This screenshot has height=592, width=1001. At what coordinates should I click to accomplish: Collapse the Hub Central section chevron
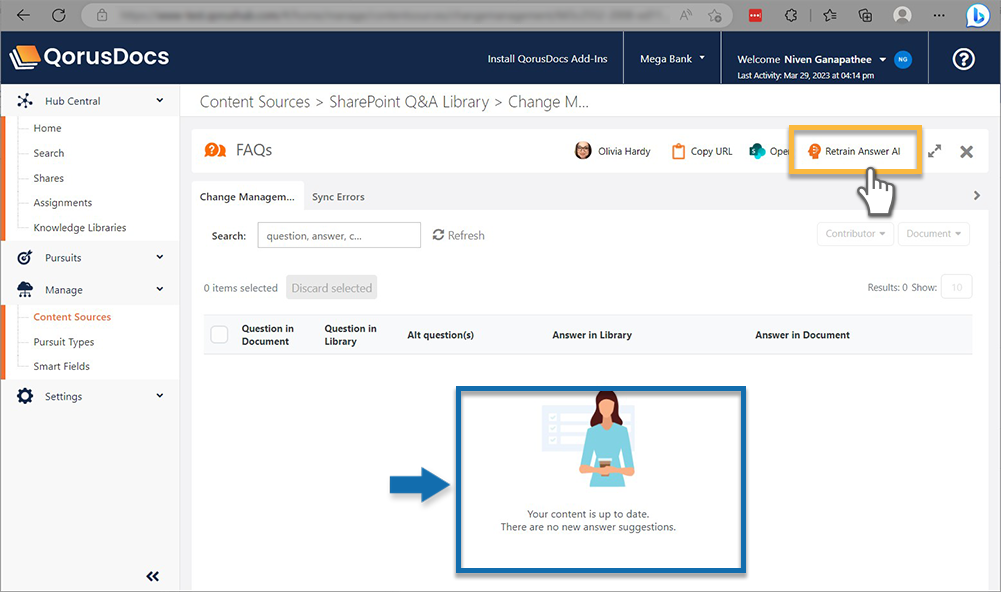(160, 100)
